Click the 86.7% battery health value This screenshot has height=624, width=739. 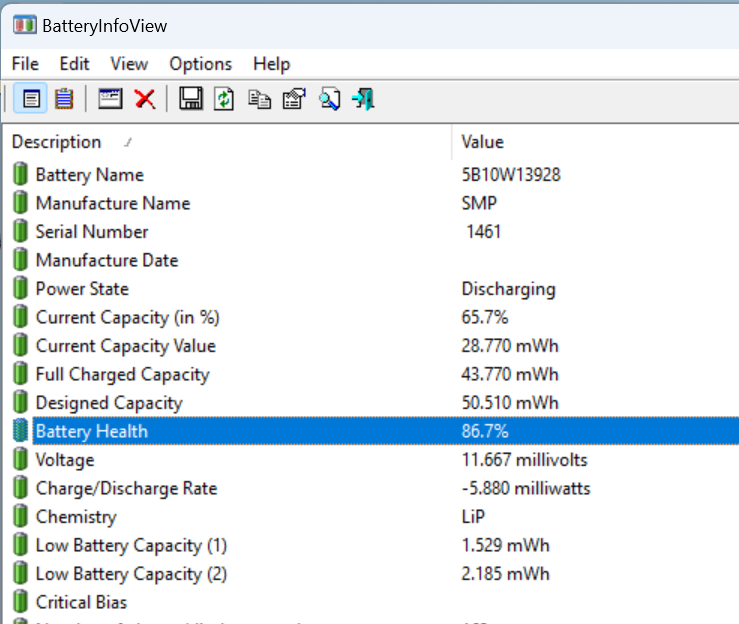(x=484, y=431)
